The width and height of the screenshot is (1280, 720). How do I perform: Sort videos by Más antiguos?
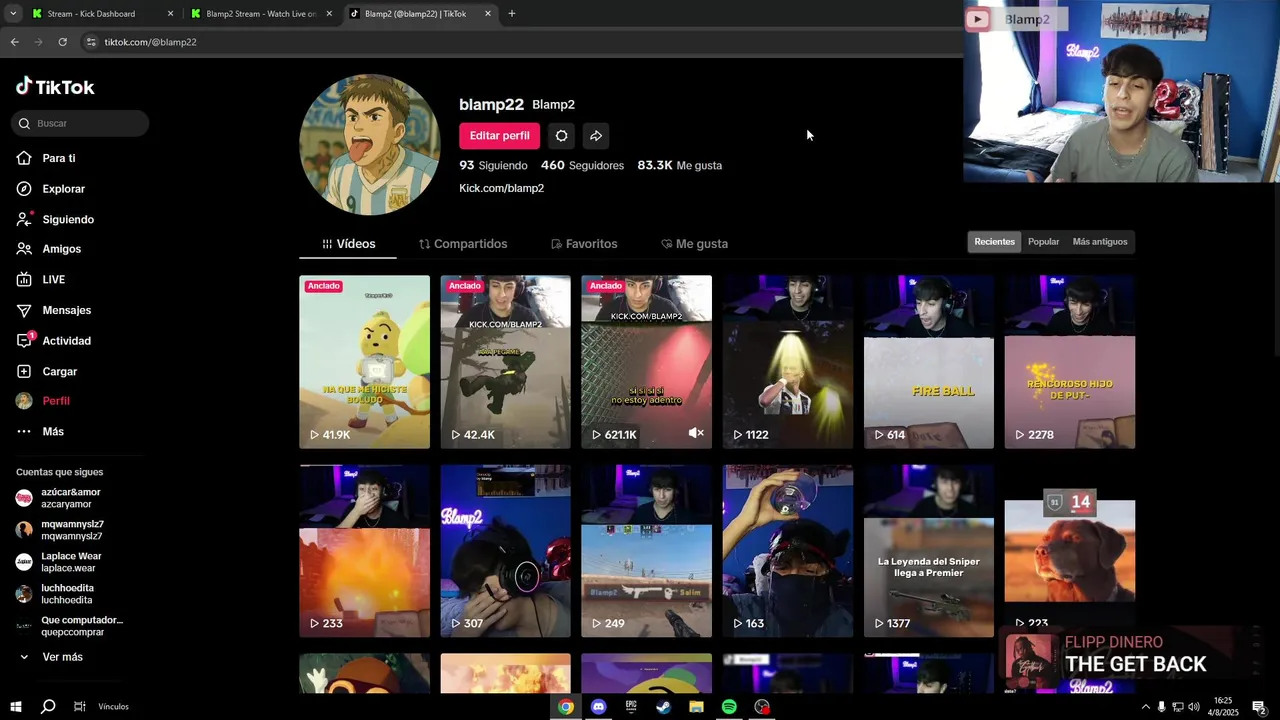1100,242
